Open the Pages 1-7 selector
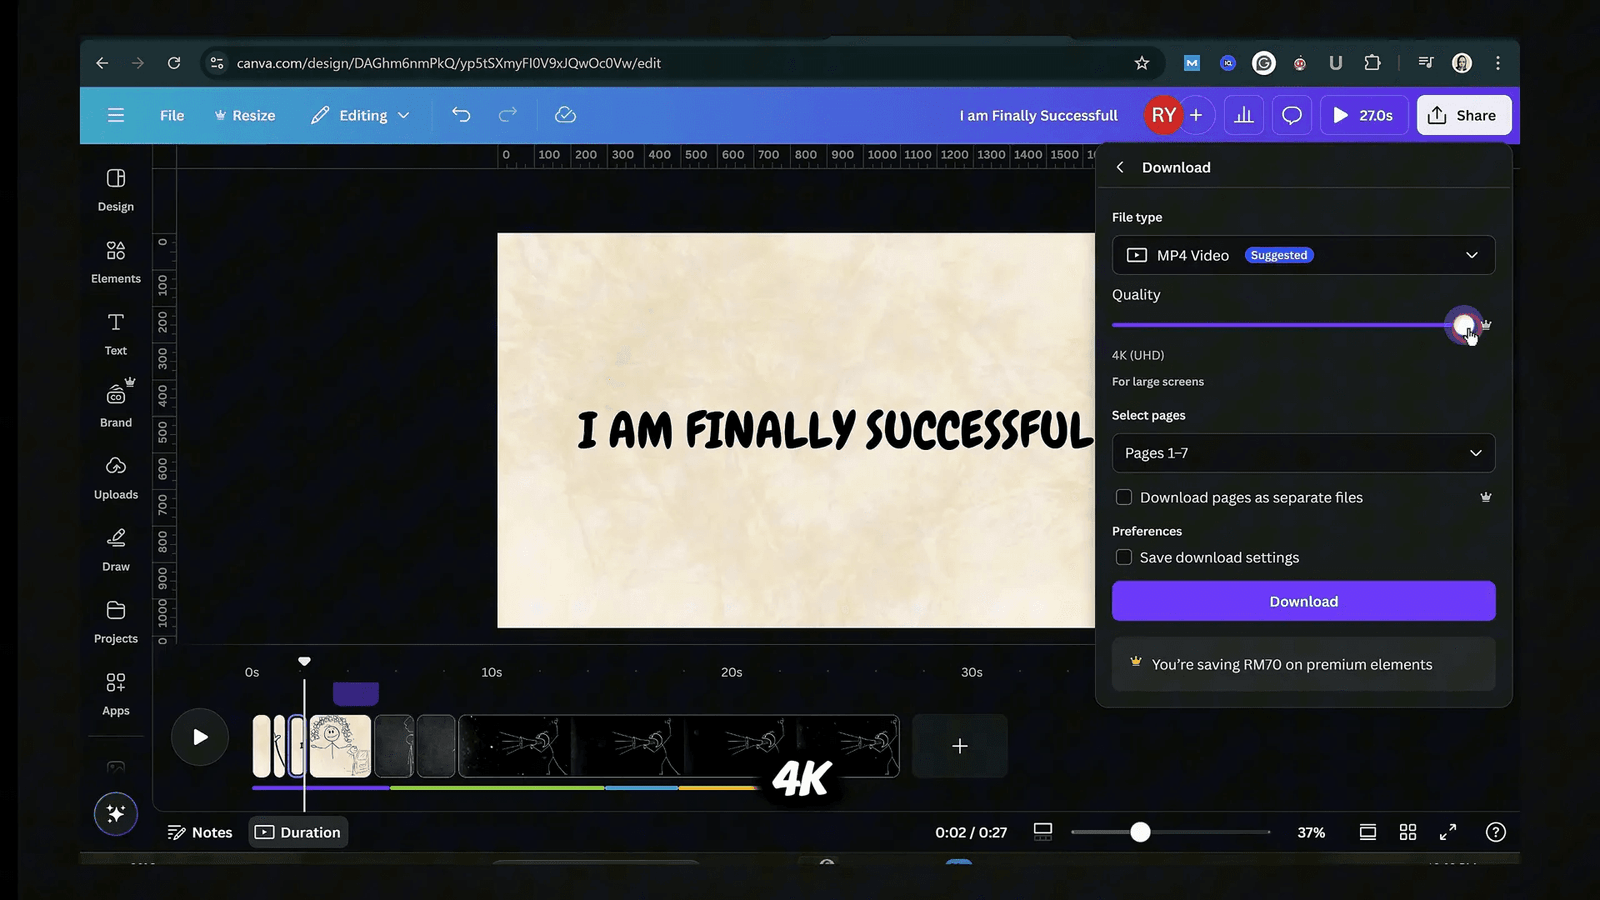The width and height of the screenshot is (1600, 900). (x=1303, y=453)
